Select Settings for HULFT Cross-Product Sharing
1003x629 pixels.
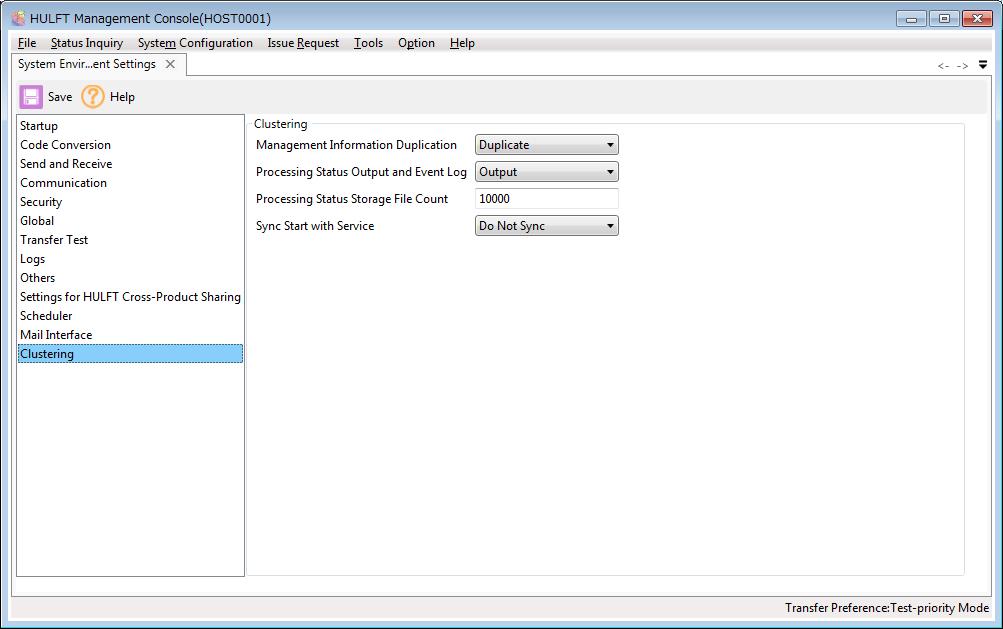pos(130,296)
